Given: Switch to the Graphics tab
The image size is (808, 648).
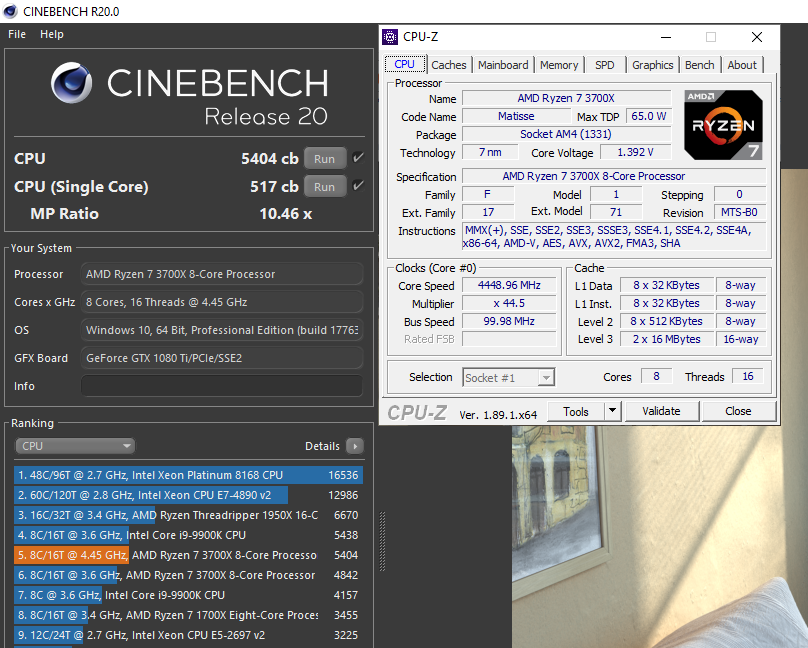Looking at the screenshot, I should (652, 65).
